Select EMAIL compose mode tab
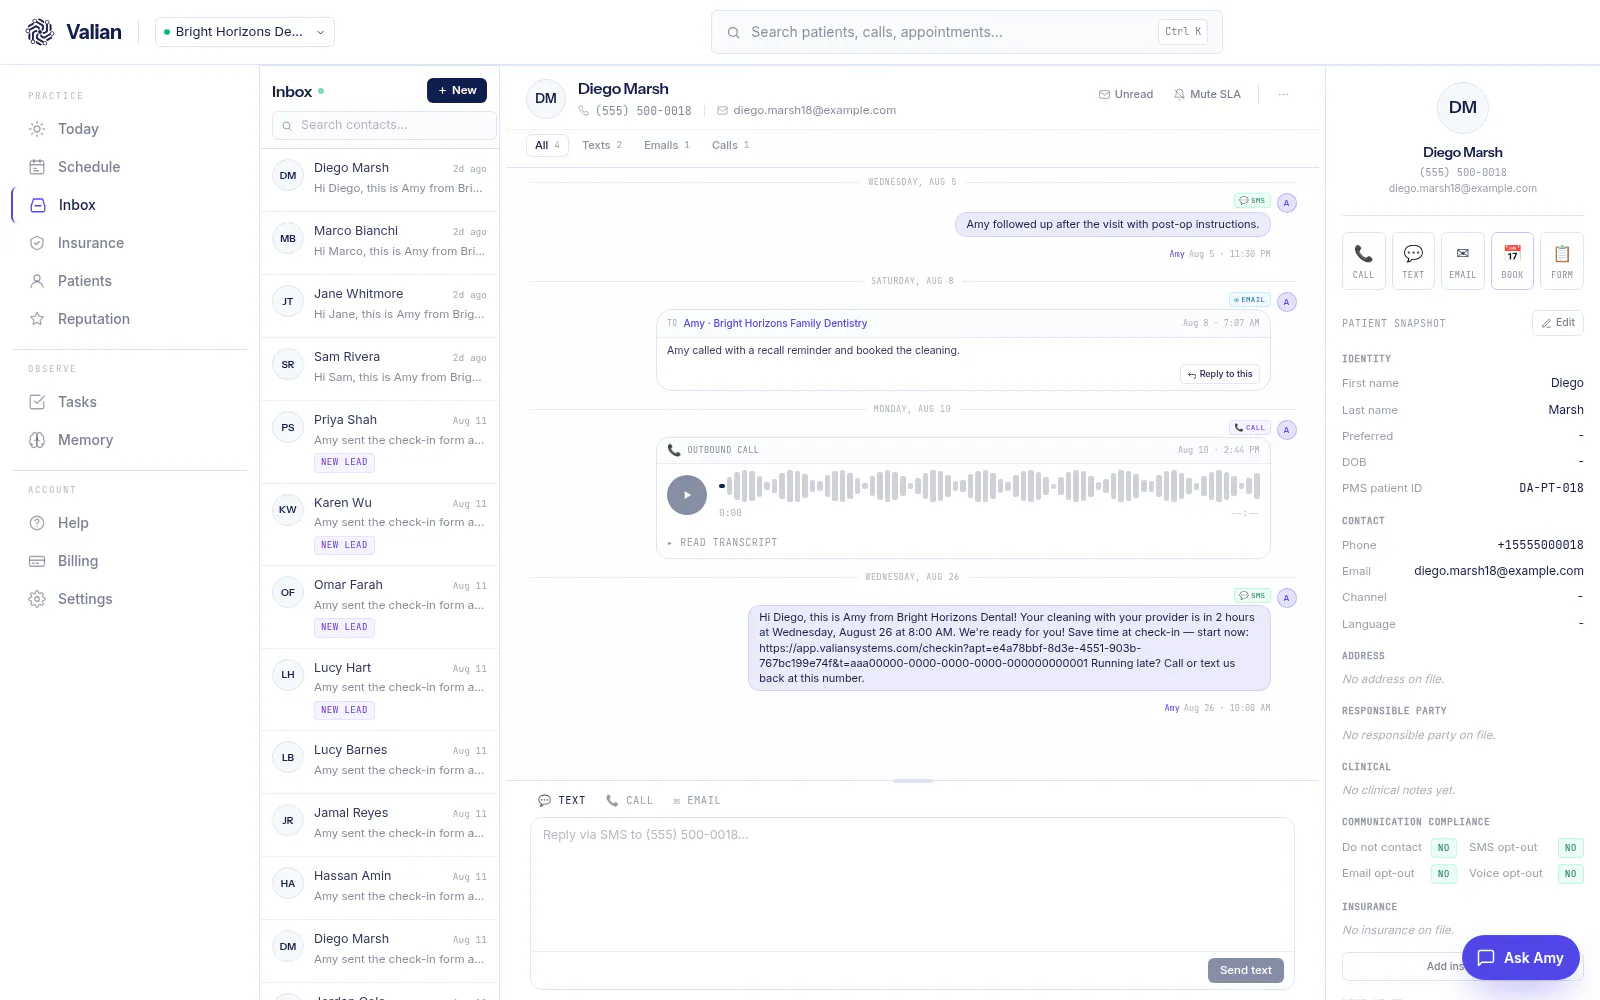This screenshot has width=1600, height=1000. click(696, 800)
